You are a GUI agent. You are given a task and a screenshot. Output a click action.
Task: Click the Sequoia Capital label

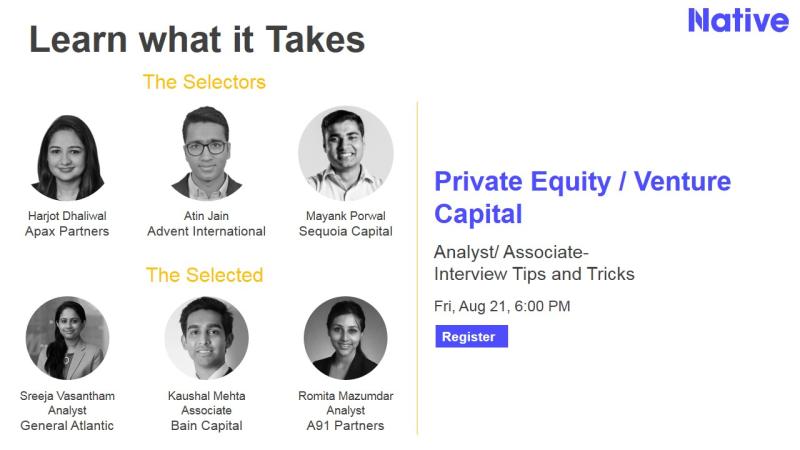pyautogui.click(x=345, y=231)
